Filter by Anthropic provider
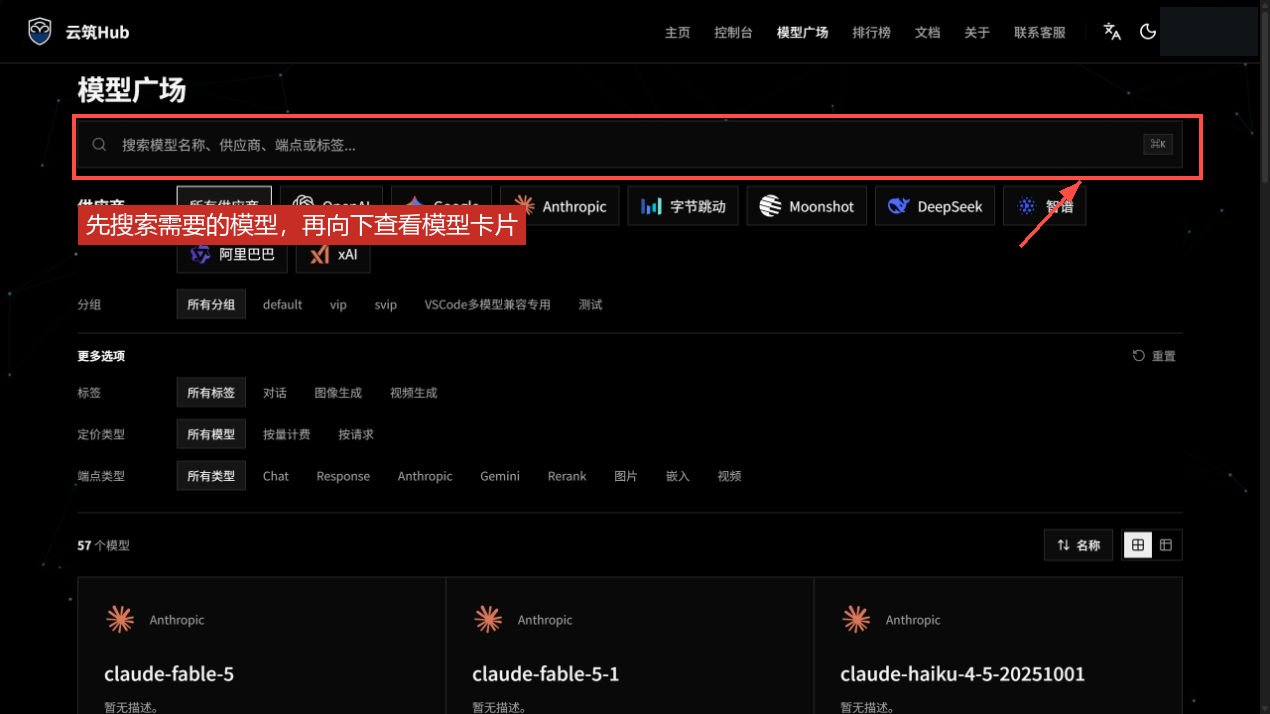 pyautogui.click(x=560, y=206)
